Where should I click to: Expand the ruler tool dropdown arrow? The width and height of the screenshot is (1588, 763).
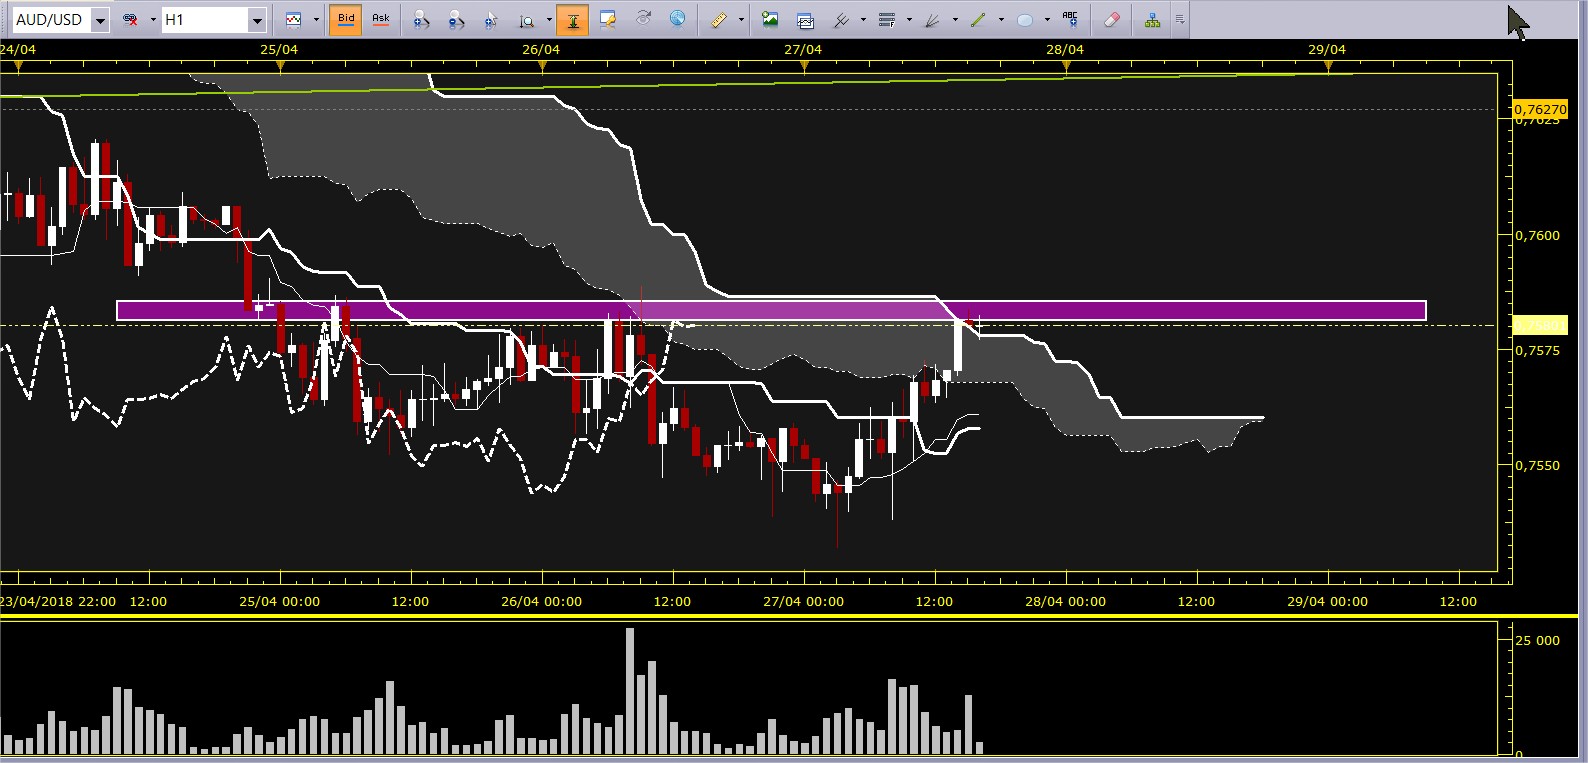(741, 19)
